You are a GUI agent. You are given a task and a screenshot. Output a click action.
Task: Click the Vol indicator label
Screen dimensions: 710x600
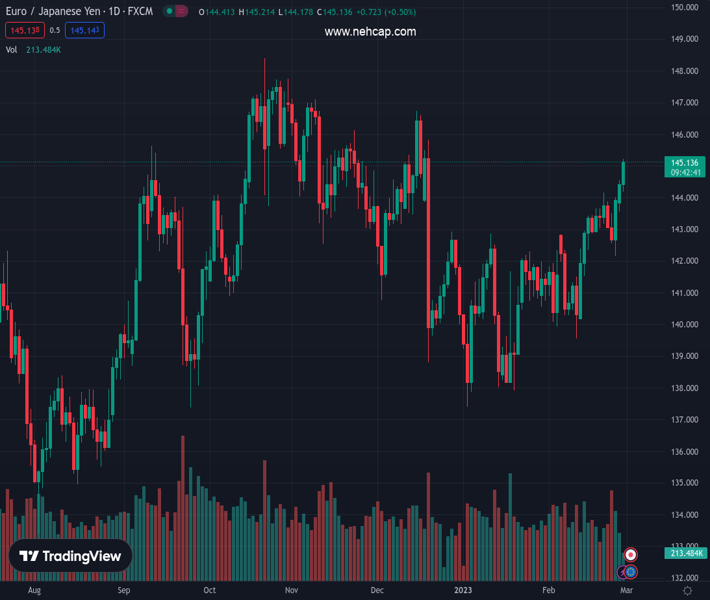pos(12,49)
